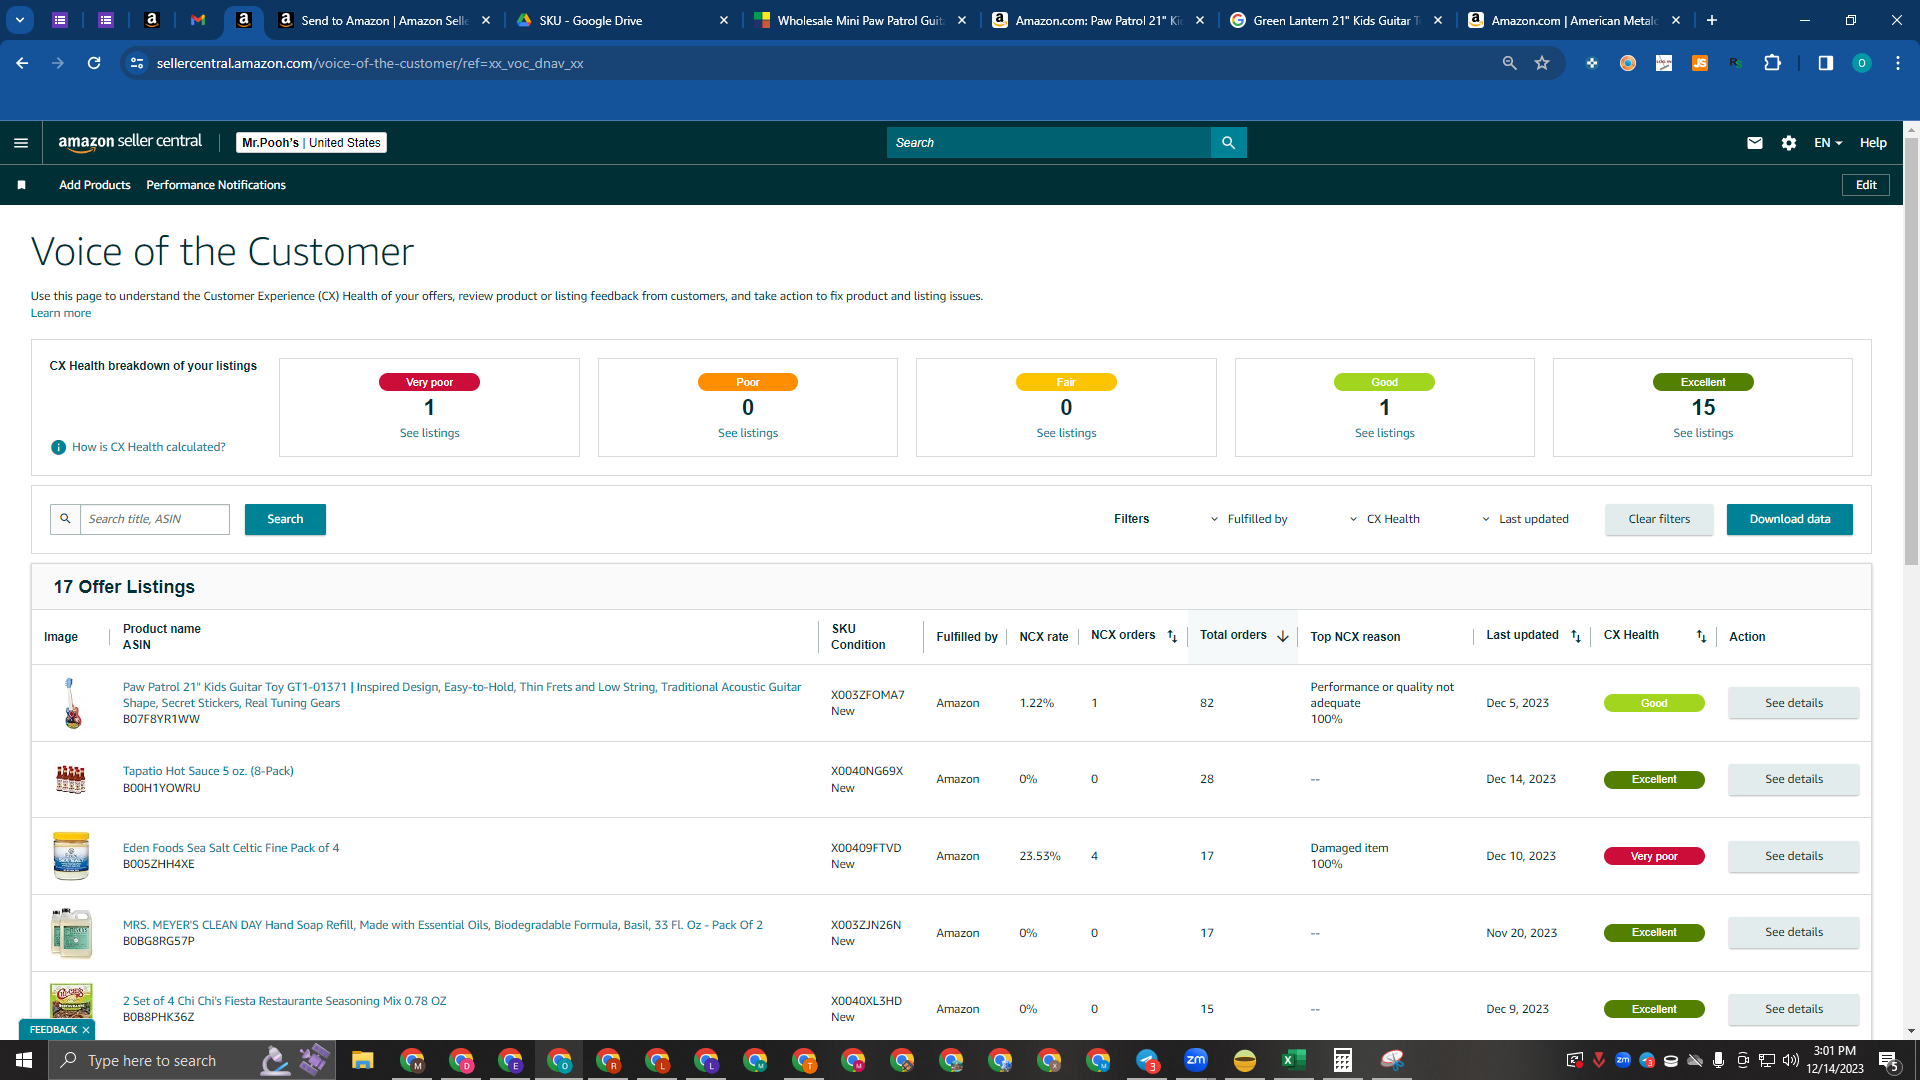Screen dimensions: 1920x1080
Task: Click the magnifier in the Seller Central search bar
Action: tap(1228, 143)
